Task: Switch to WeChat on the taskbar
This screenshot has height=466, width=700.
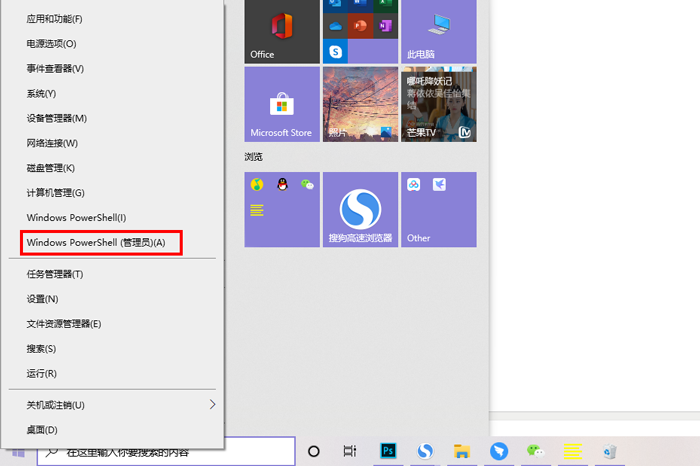Action: coord(536,451)
